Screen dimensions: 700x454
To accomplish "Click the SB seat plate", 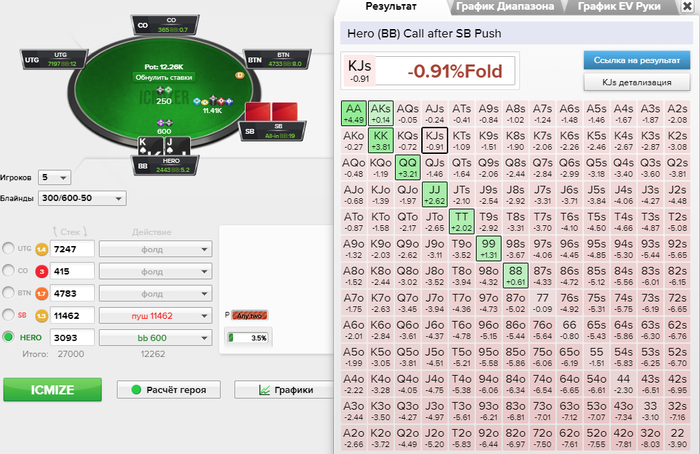I will [273, 131].
